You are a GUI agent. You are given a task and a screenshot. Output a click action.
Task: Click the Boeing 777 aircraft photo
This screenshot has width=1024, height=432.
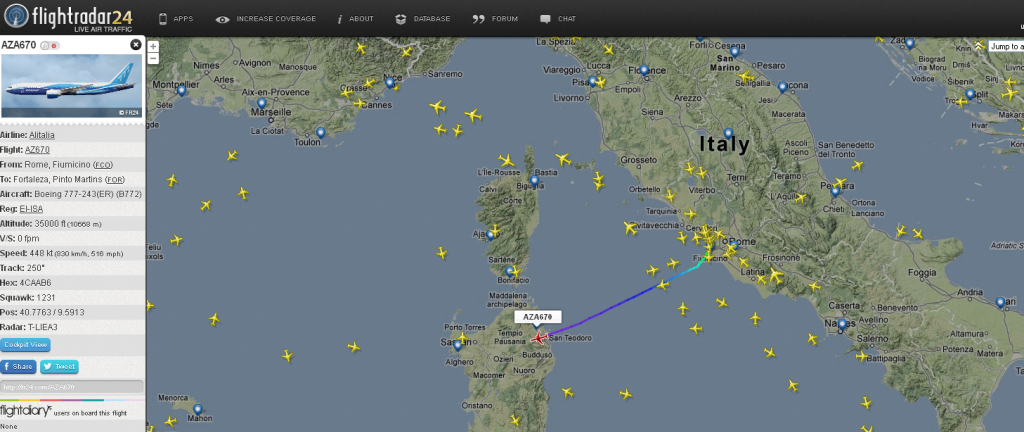coord(71,86)
